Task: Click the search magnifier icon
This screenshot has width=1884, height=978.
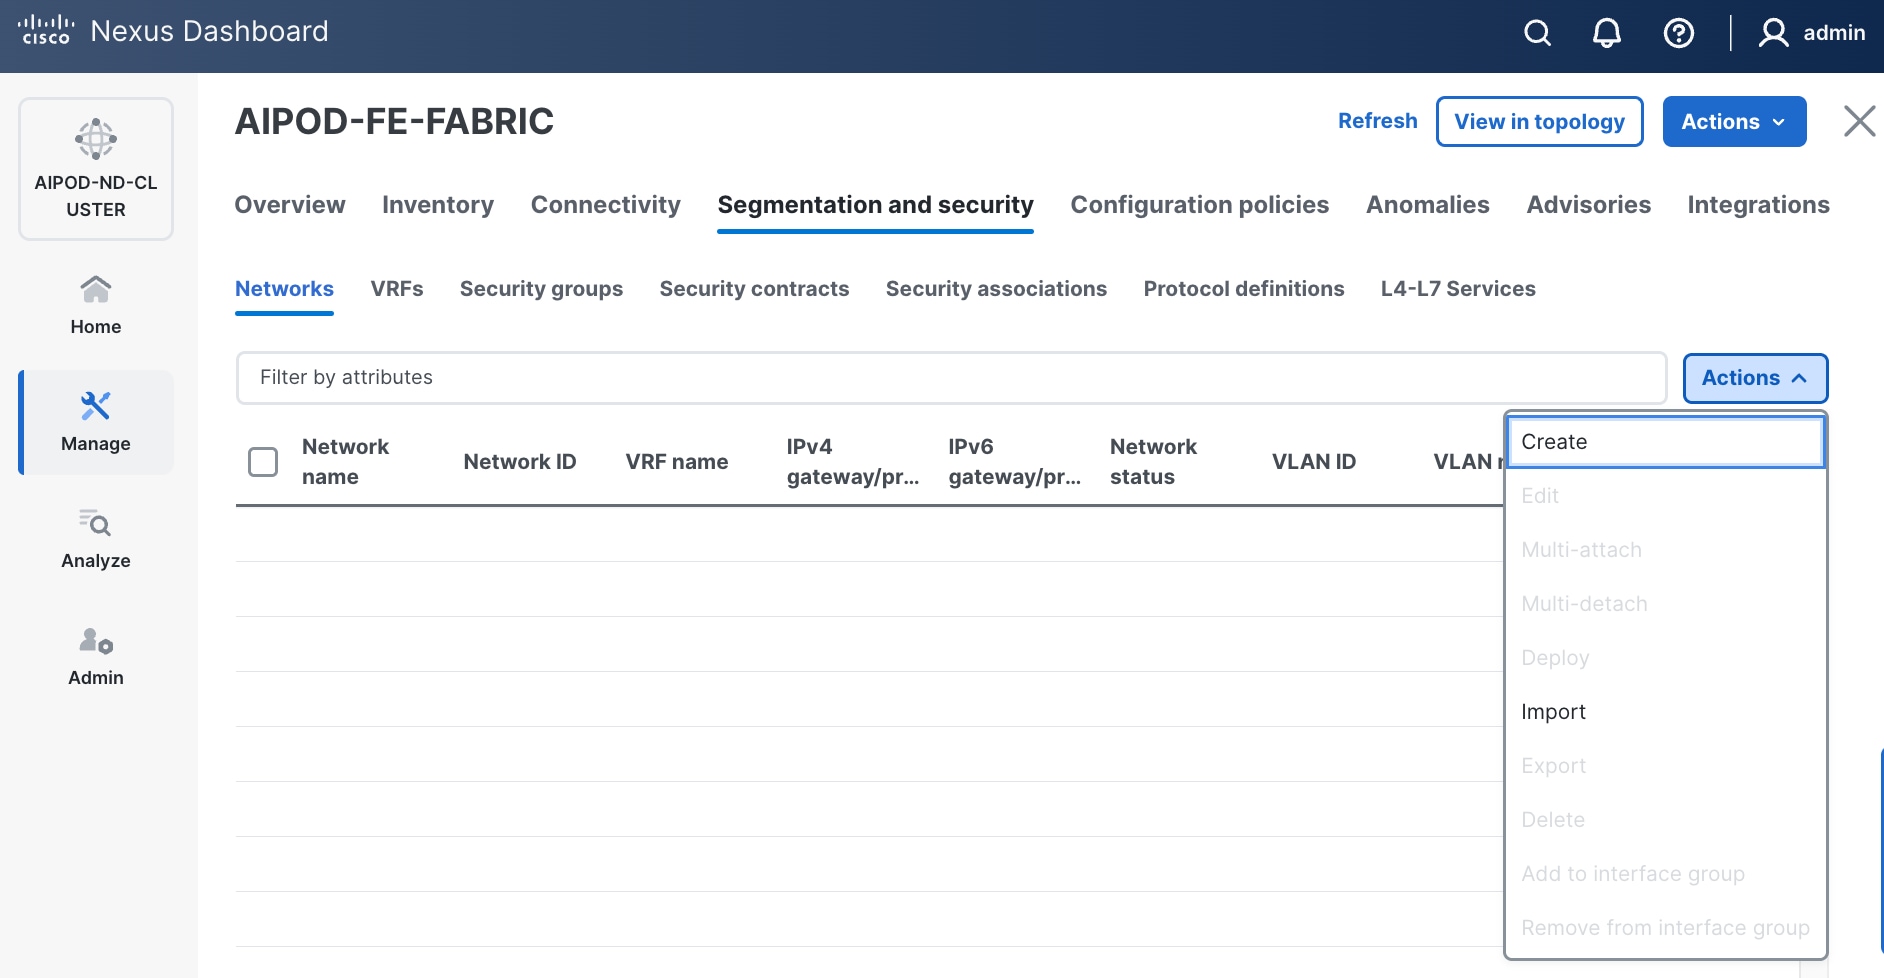Action: pos(1537,34)
